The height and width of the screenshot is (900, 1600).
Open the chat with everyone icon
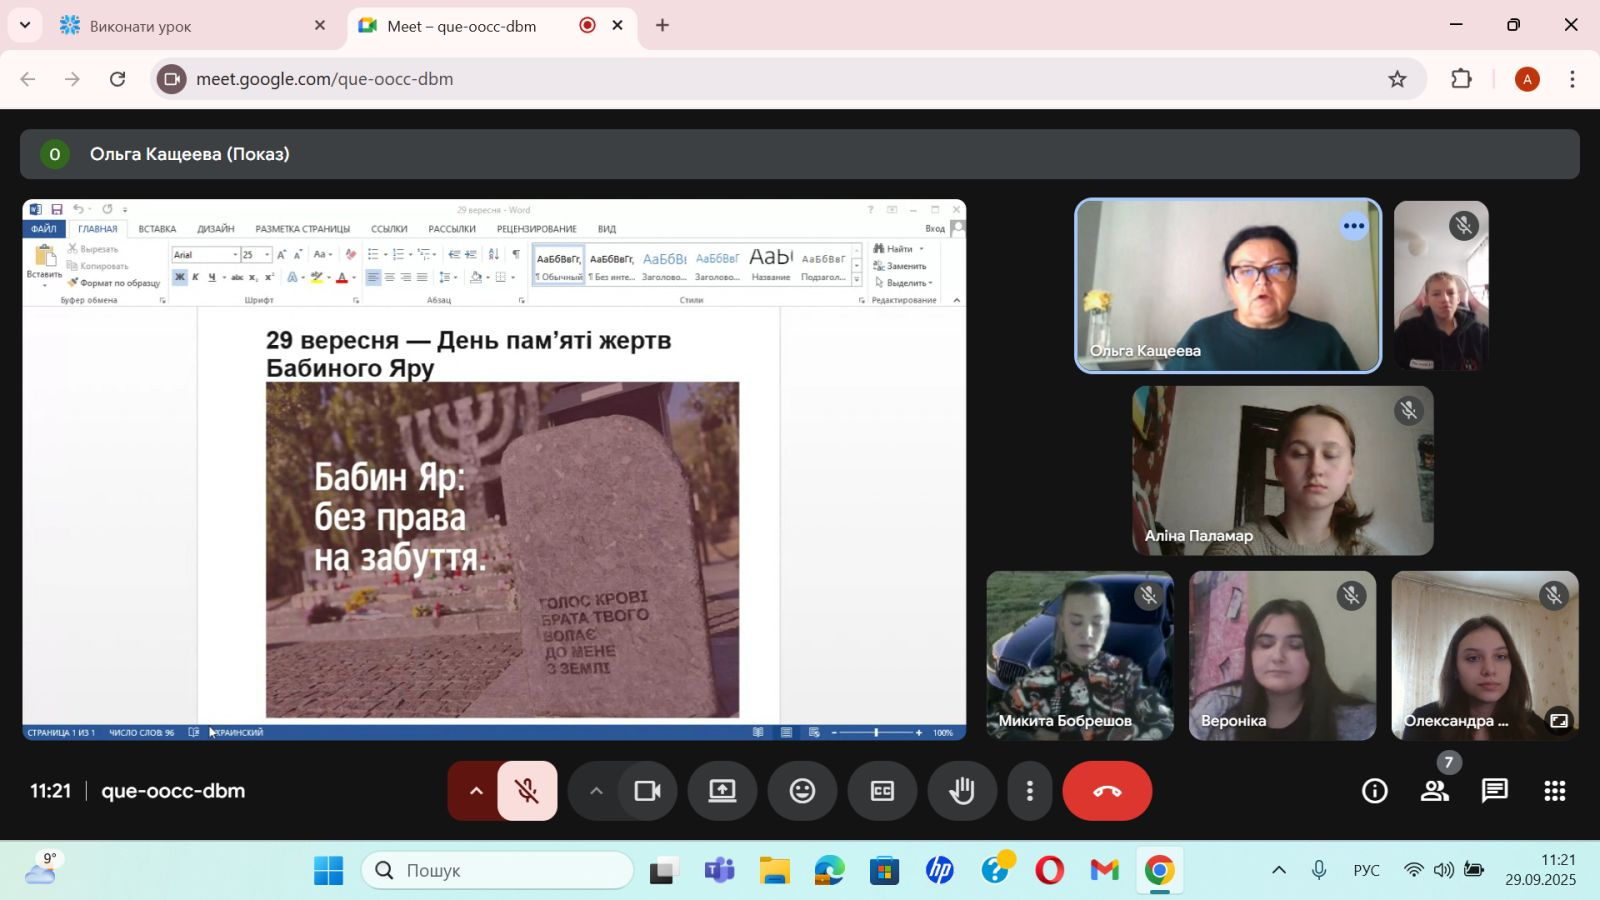(x=1495, y=791)
